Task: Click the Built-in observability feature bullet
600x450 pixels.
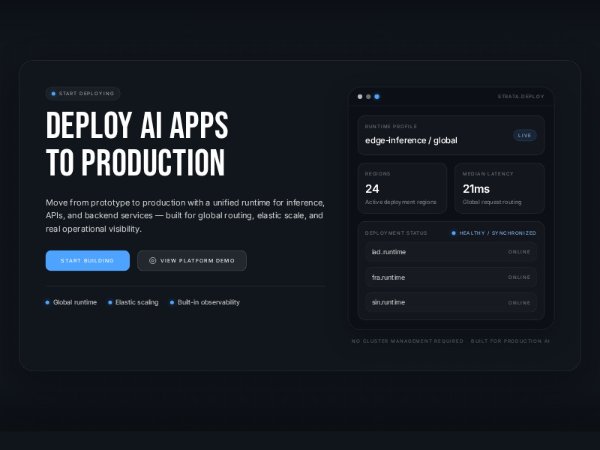Action: (205, 302)
